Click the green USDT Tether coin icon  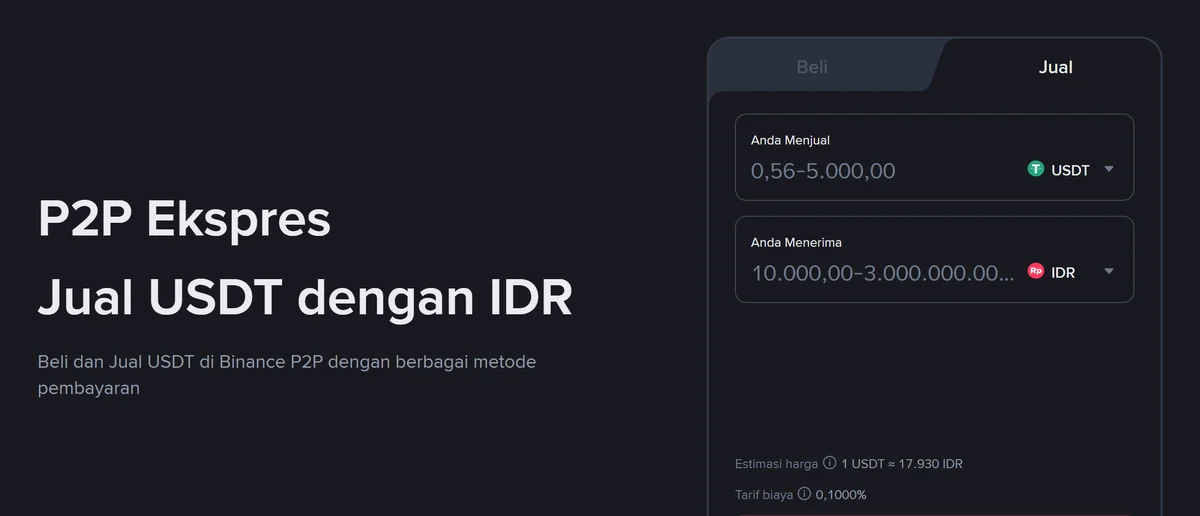tap(1036, 169)
